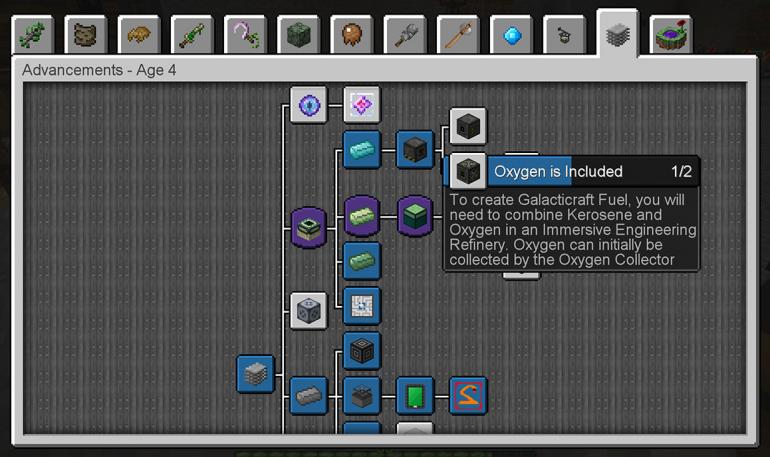Select the orange snake symbol advancement

point(468,396)
